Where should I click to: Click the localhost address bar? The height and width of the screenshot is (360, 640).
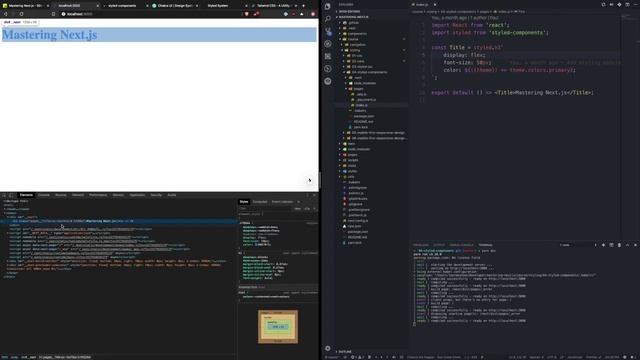[x=151, y=14]
